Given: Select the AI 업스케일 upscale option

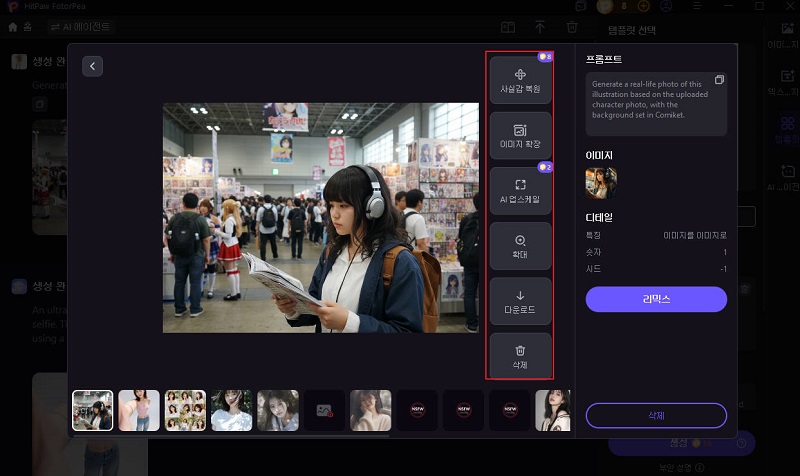Looking at the screenshot, I should point(520,191).
